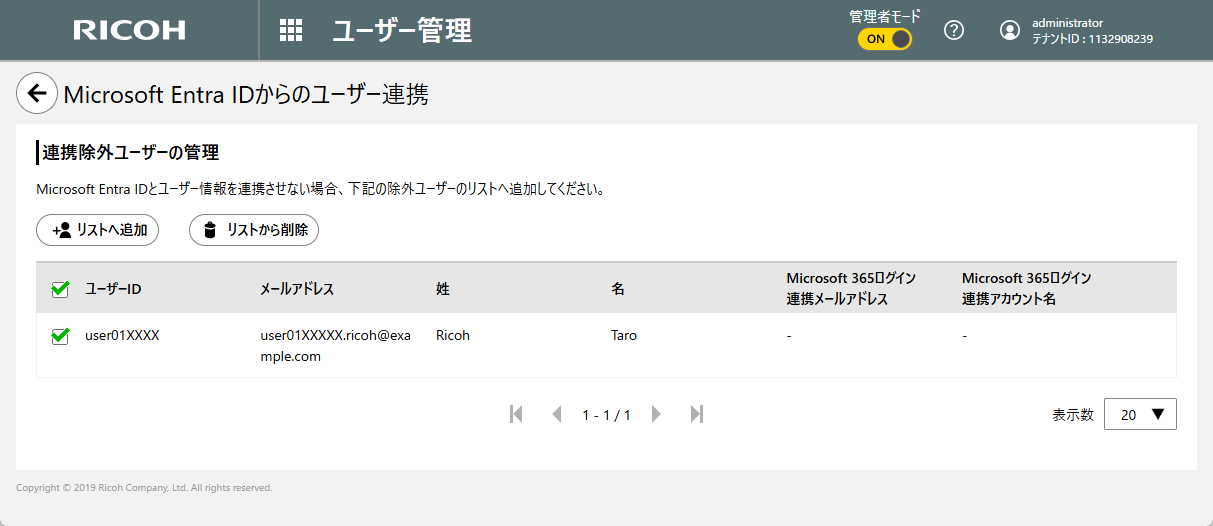Click the テナントID : 1132908239 text
Viewport: 1213px width, 526px height.
coord(1092,39)
